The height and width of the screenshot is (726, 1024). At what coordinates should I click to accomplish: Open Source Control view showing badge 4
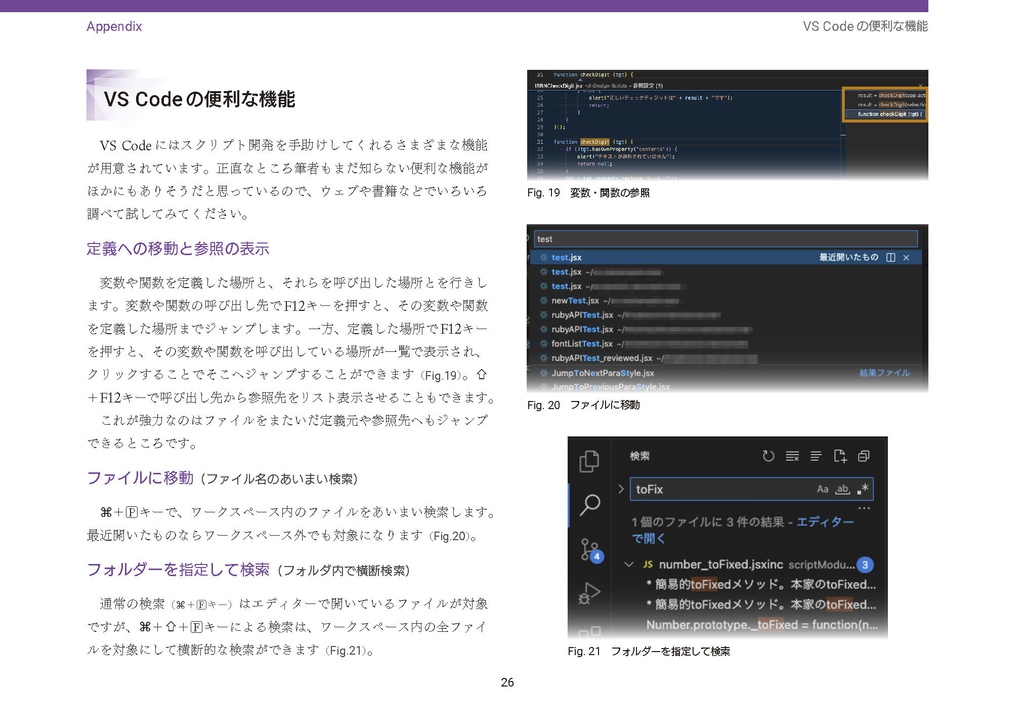pos(589,549)
